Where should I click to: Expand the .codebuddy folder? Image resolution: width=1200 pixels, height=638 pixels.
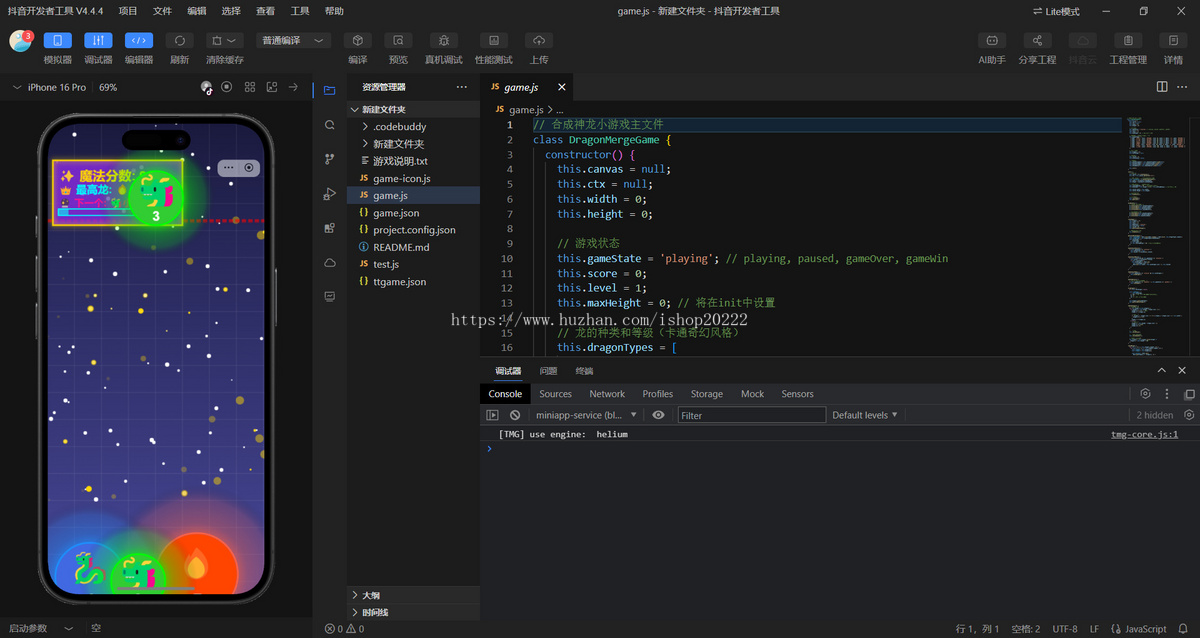[x=413, y=127]
